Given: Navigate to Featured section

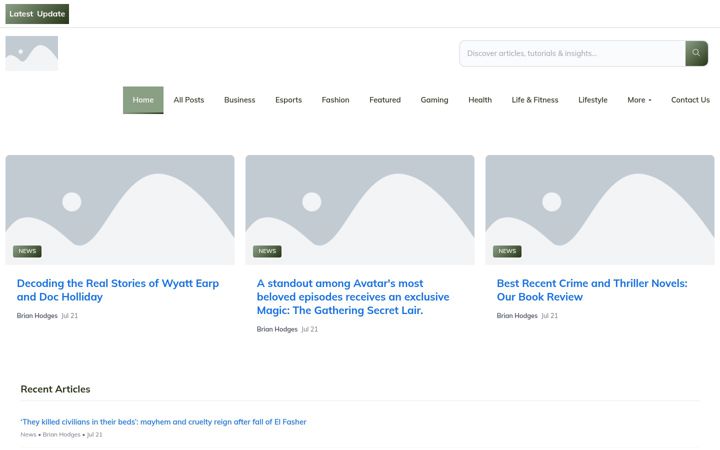Looking at the screenshot, I should click(x=385, y=100).
